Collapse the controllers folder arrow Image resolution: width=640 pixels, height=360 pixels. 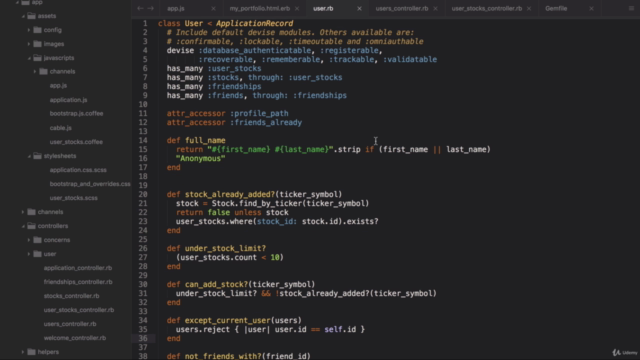coord(23,226)
